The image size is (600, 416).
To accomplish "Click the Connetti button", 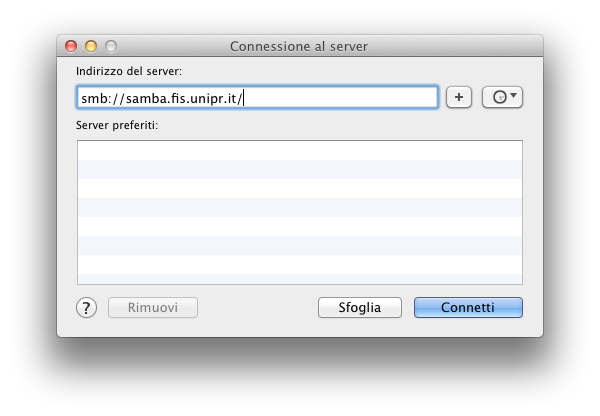I will coord(468,308).
